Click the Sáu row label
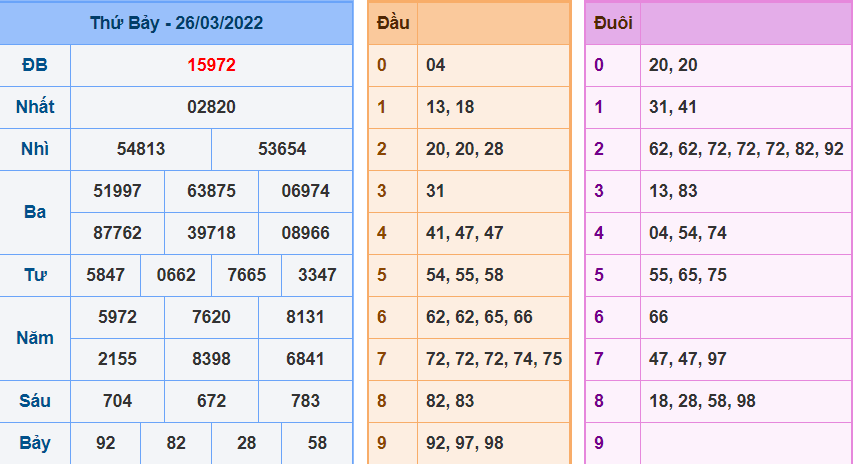Screen dimensions: 855x464 35,401
